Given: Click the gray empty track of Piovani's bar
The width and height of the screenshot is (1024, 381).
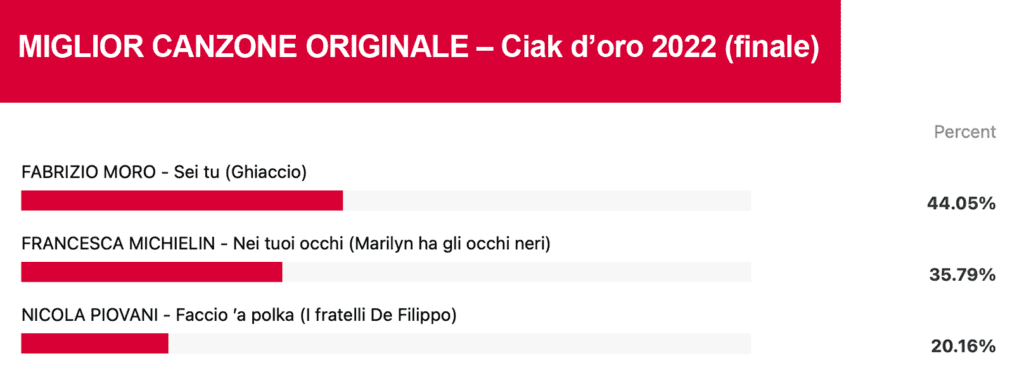Looking at the screenshot, I should point(460,344).
